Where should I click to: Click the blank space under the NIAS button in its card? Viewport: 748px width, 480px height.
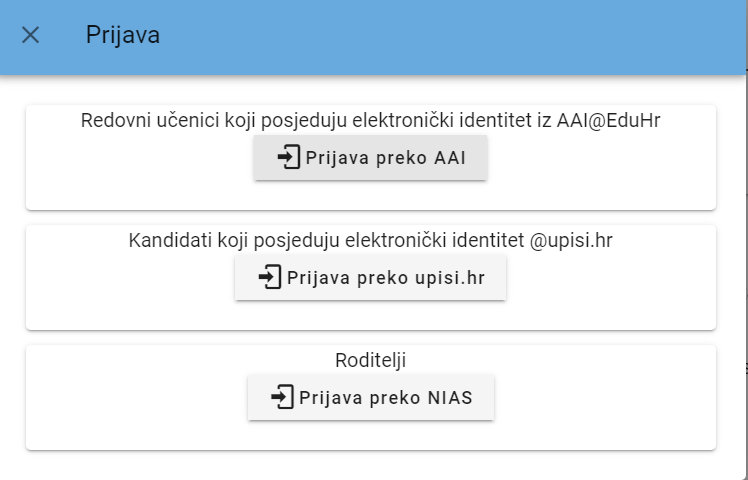(x=371, y=434)
